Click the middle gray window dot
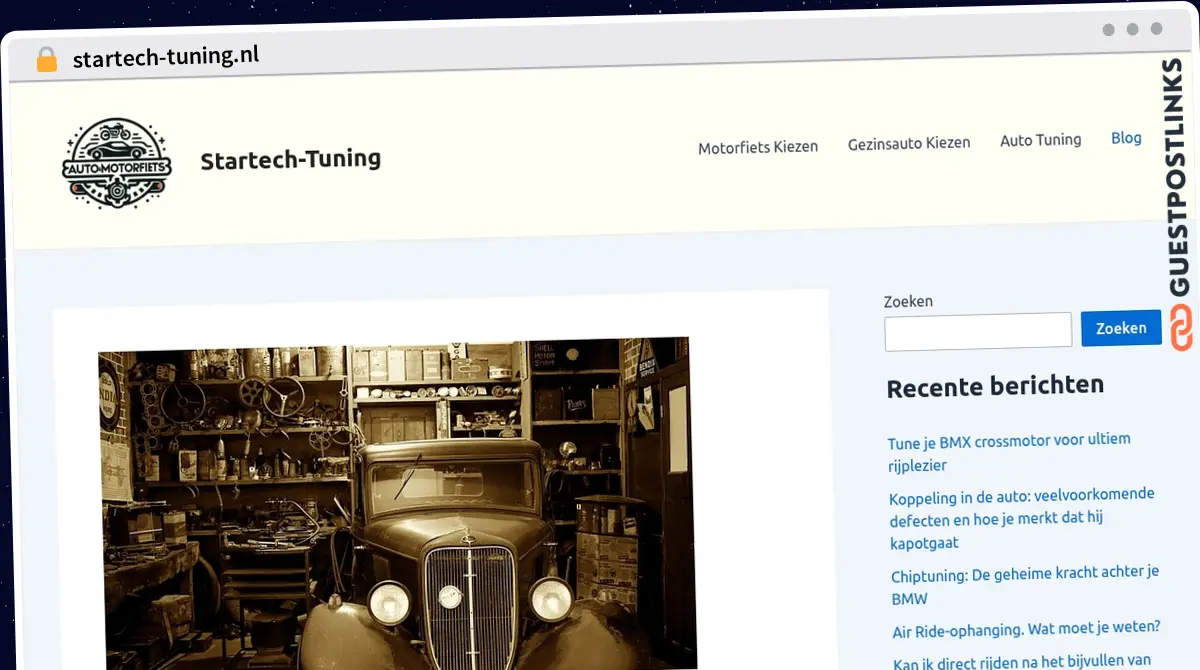 click(x=1132, y=30)
